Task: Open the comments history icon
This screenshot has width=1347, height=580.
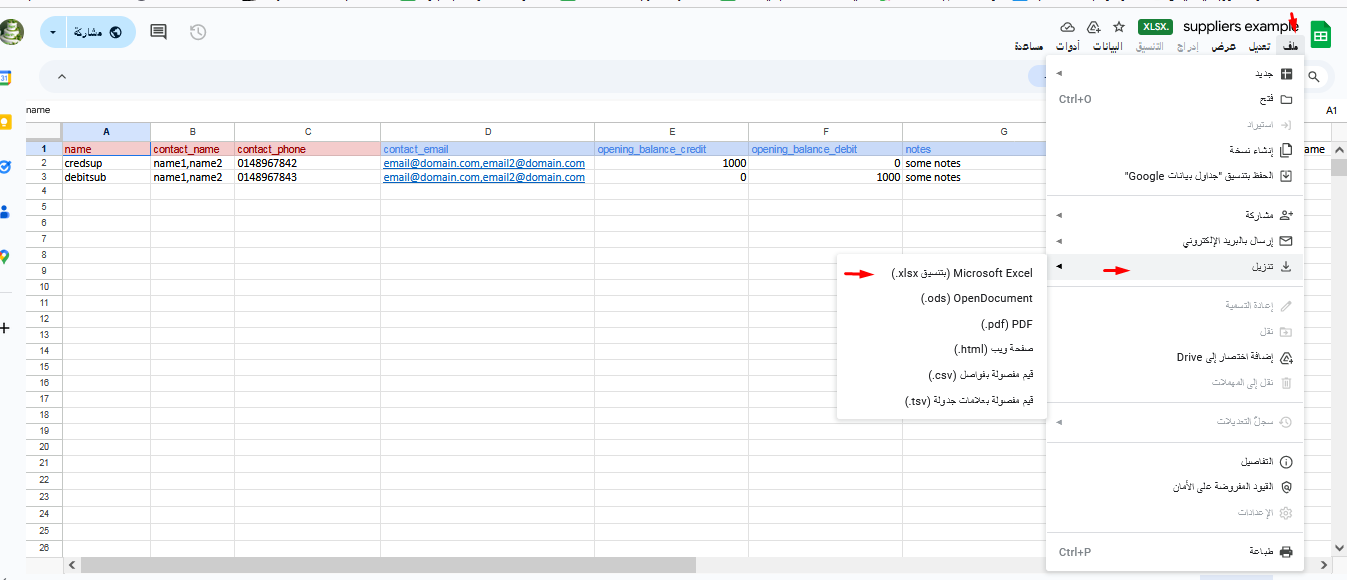Action: coord(158,32)
